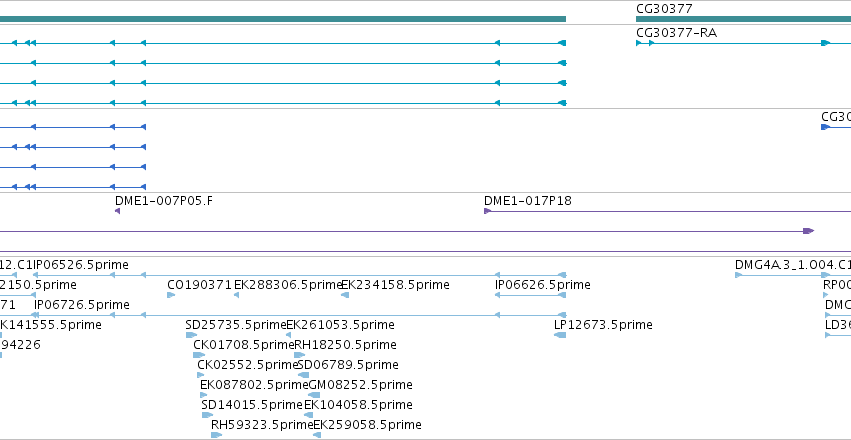
Task: Click the IP06626.5prime EST label
Action: (x=542, y=285)
